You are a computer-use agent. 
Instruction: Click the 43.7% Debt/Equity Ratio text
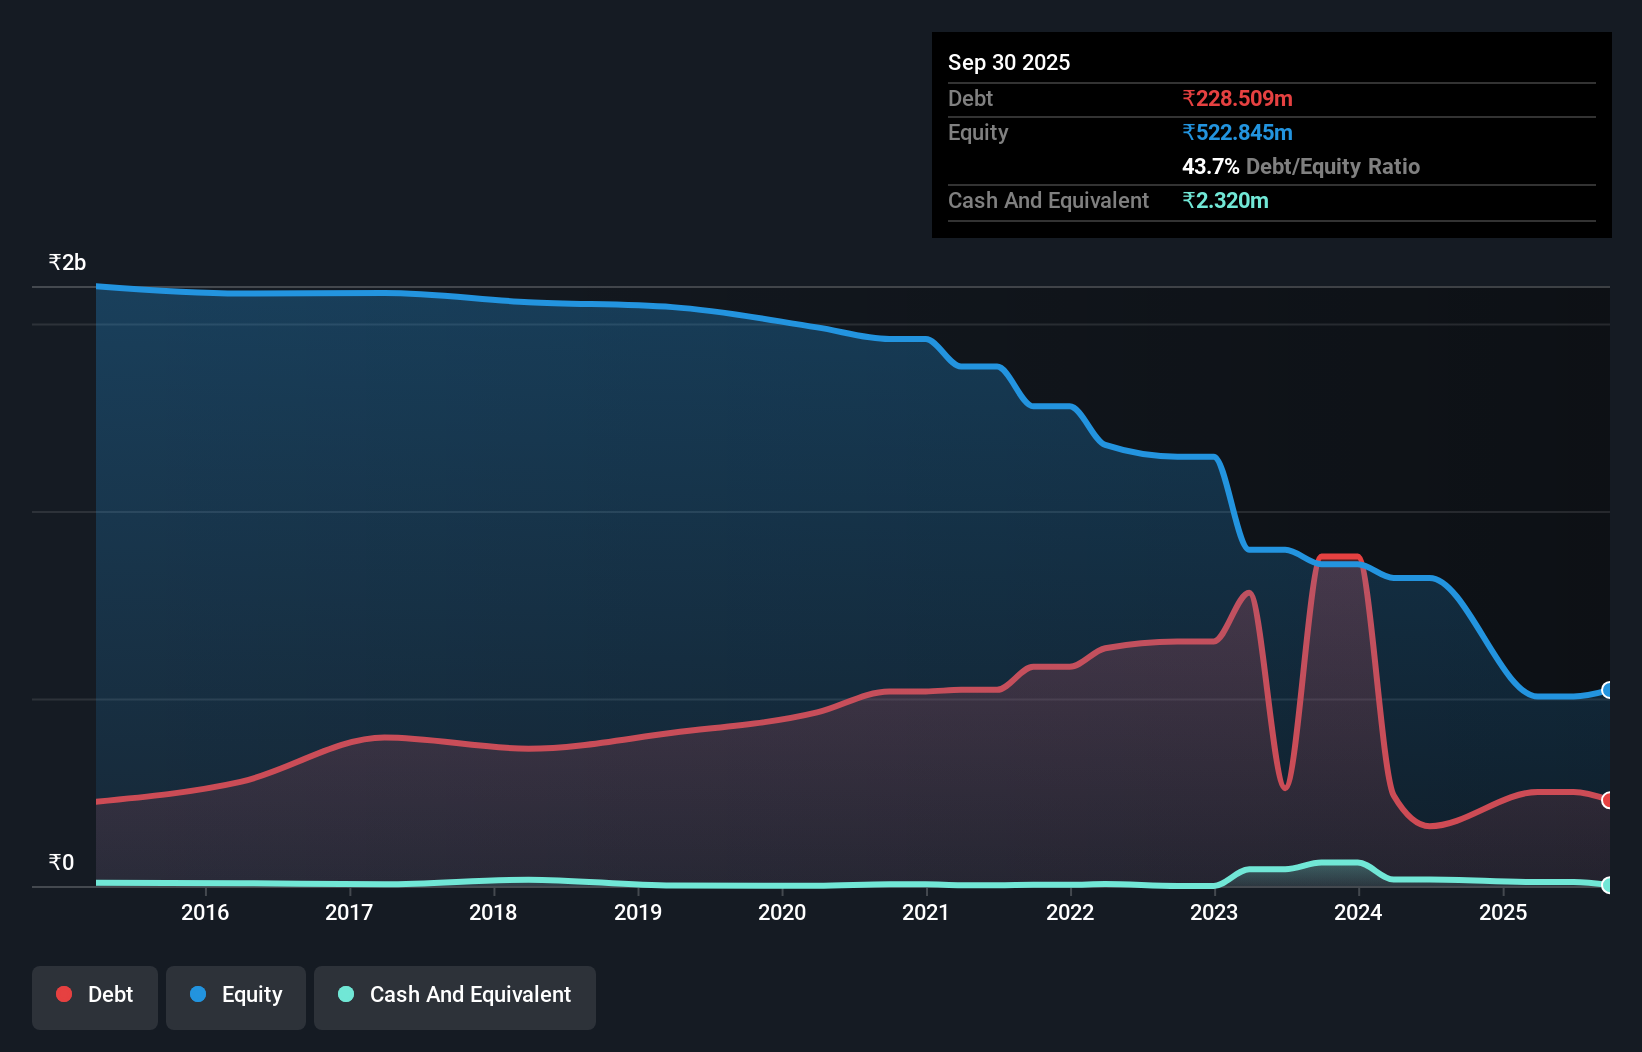pos(1301,166)
